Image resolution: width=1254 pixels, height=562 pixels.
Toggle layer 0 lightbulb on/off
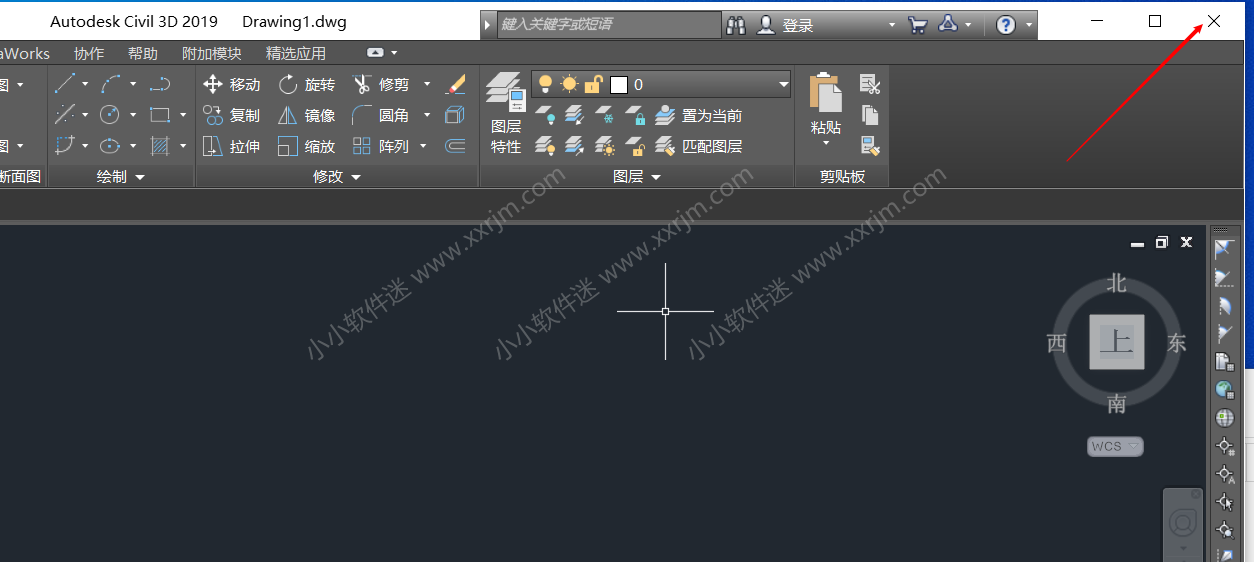(546, 84)
